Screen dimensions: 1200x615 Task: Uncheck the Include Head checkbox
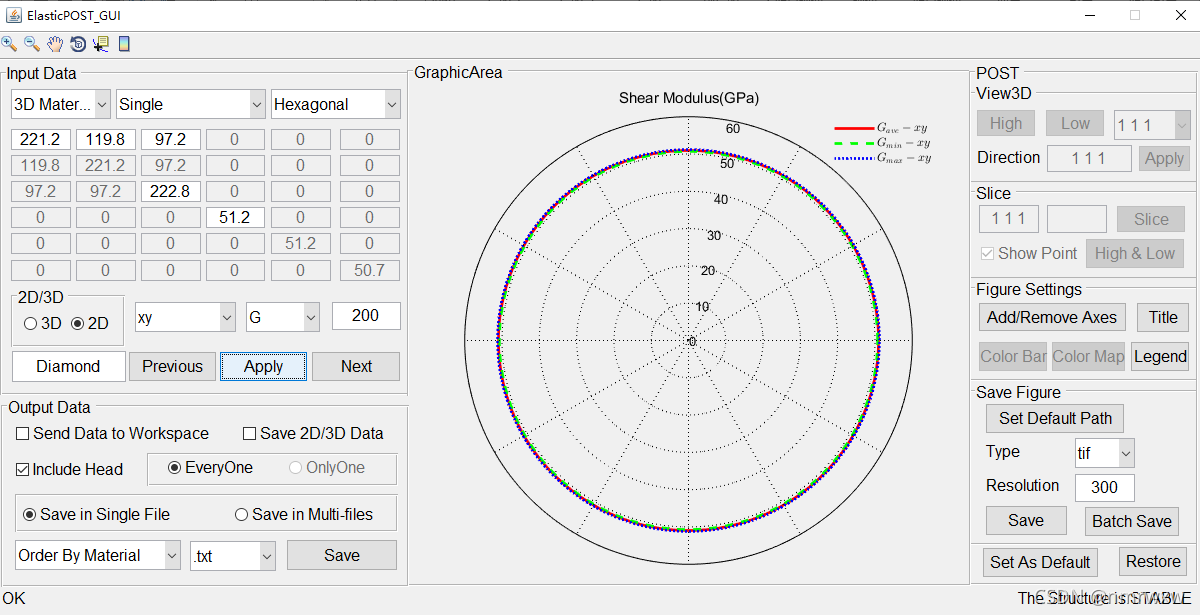(x=22, y=469)
